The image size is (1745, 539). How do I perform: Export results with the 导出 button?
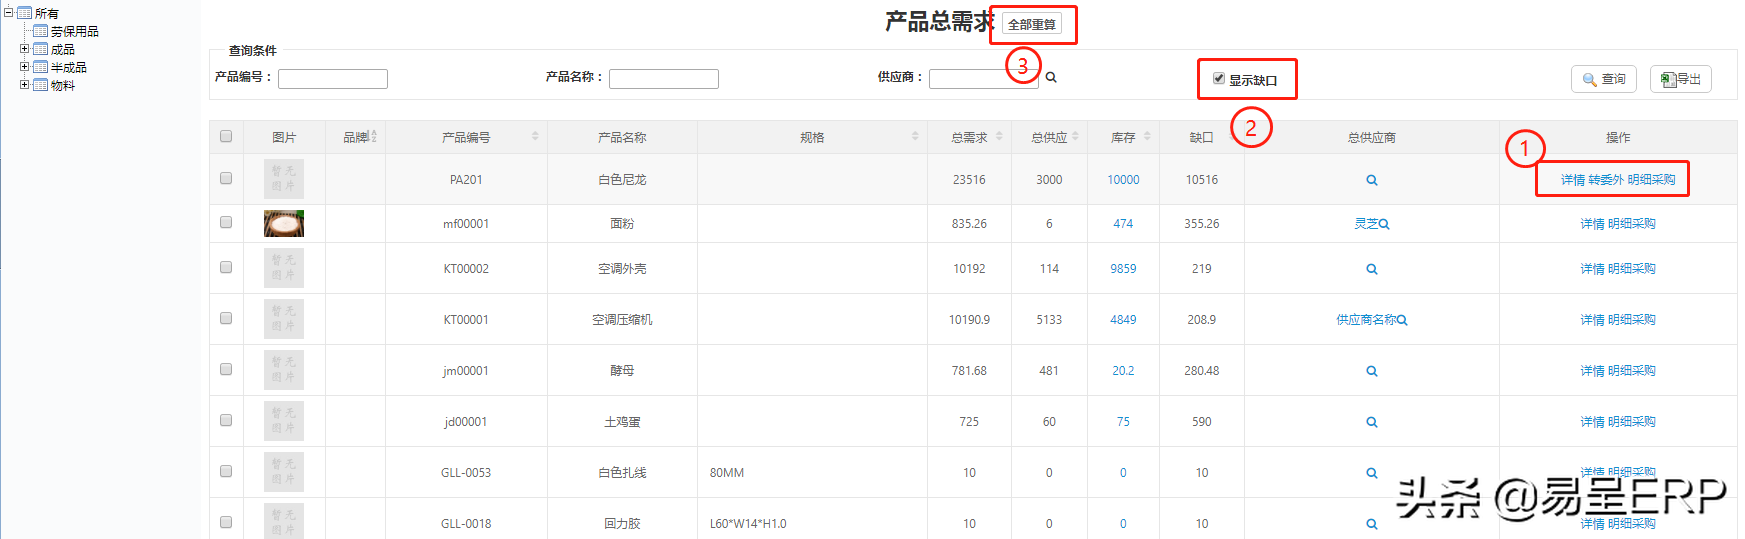pos(1680,79)
